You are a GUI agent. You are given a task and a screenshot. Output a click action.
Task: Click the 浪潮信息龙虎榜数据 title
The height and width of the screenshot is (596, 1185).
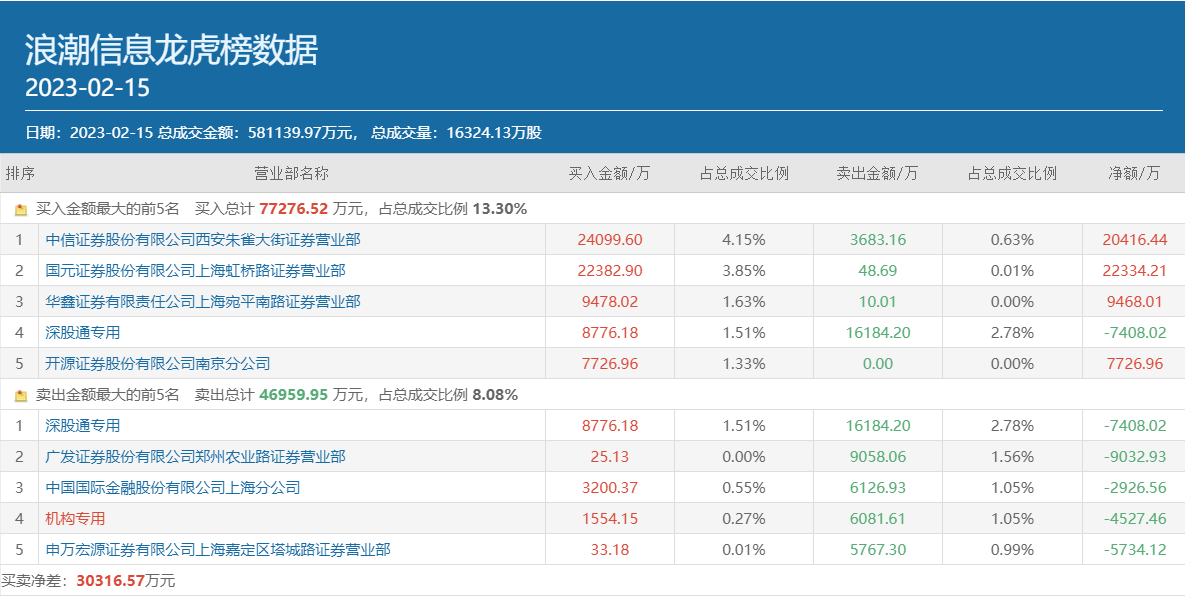pos(171,50)
